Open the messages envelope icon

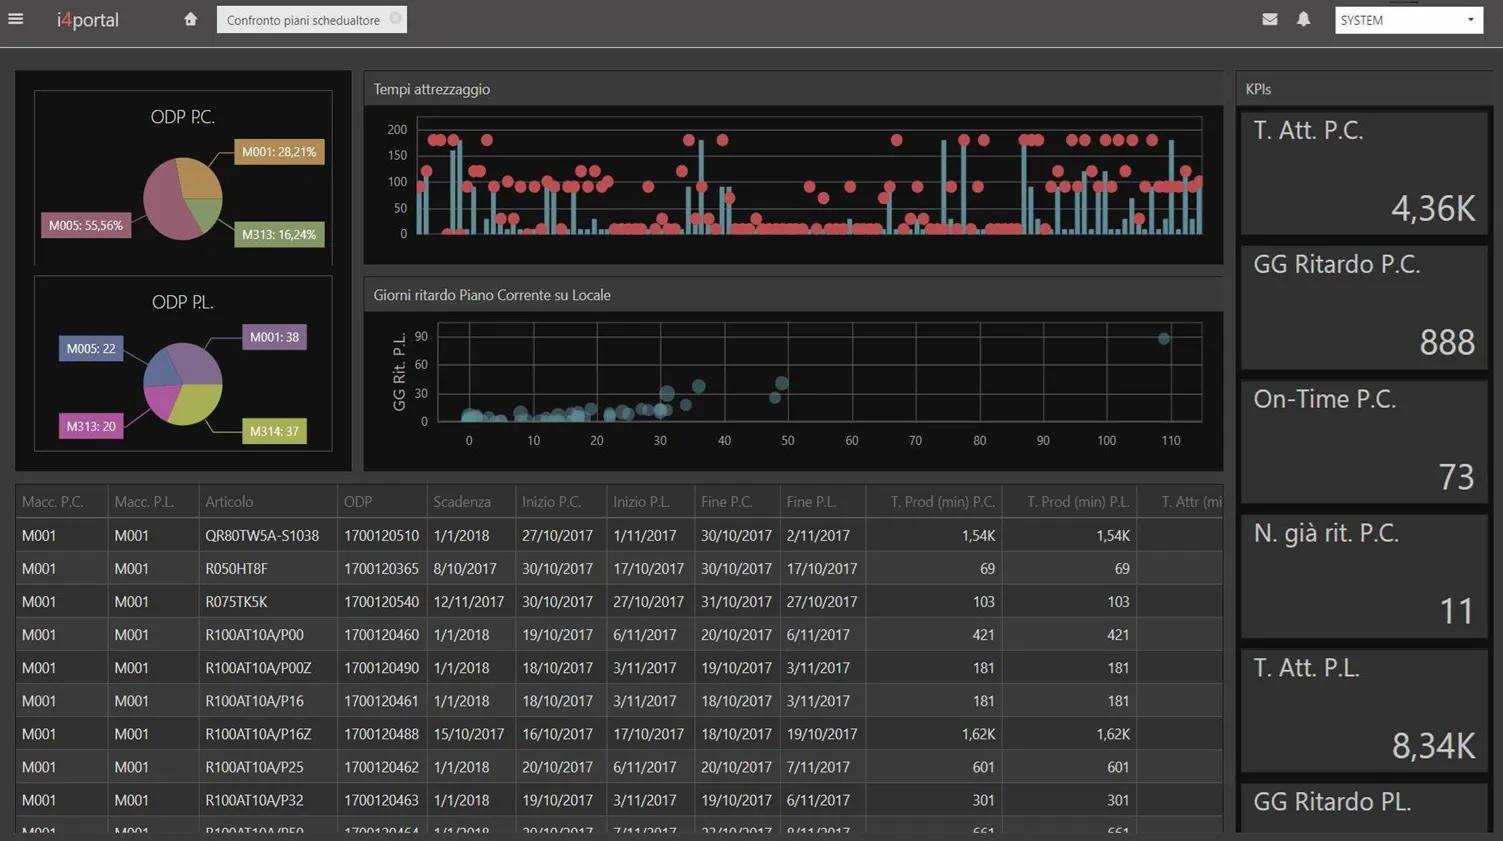tap(1270, 19)
